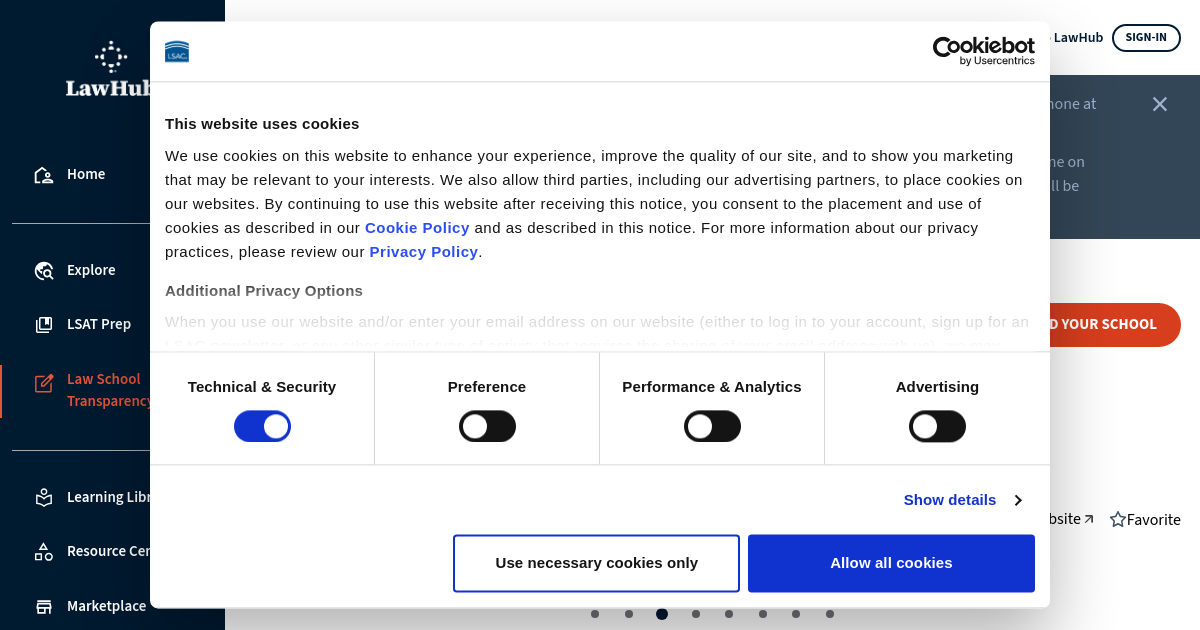This screenshot has height=630, width=1200.
Task: Click the LSAC logo in cookie dialog
Action: pos(177,51)
